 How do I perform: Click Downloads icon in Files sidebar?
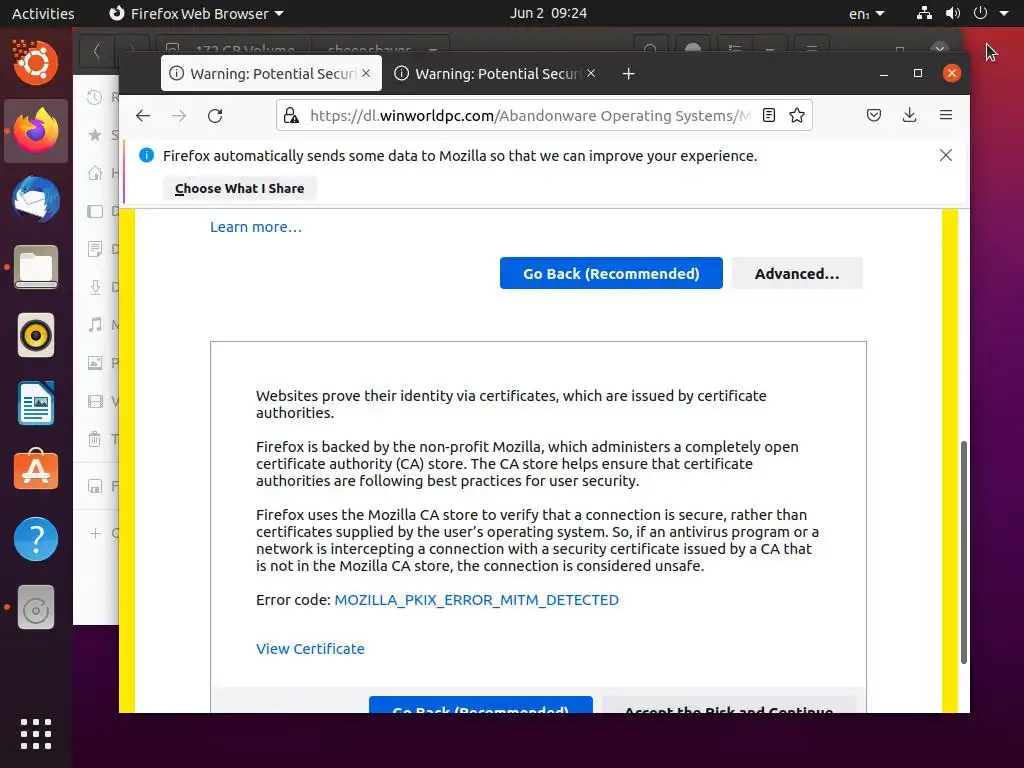pos(95,287)
